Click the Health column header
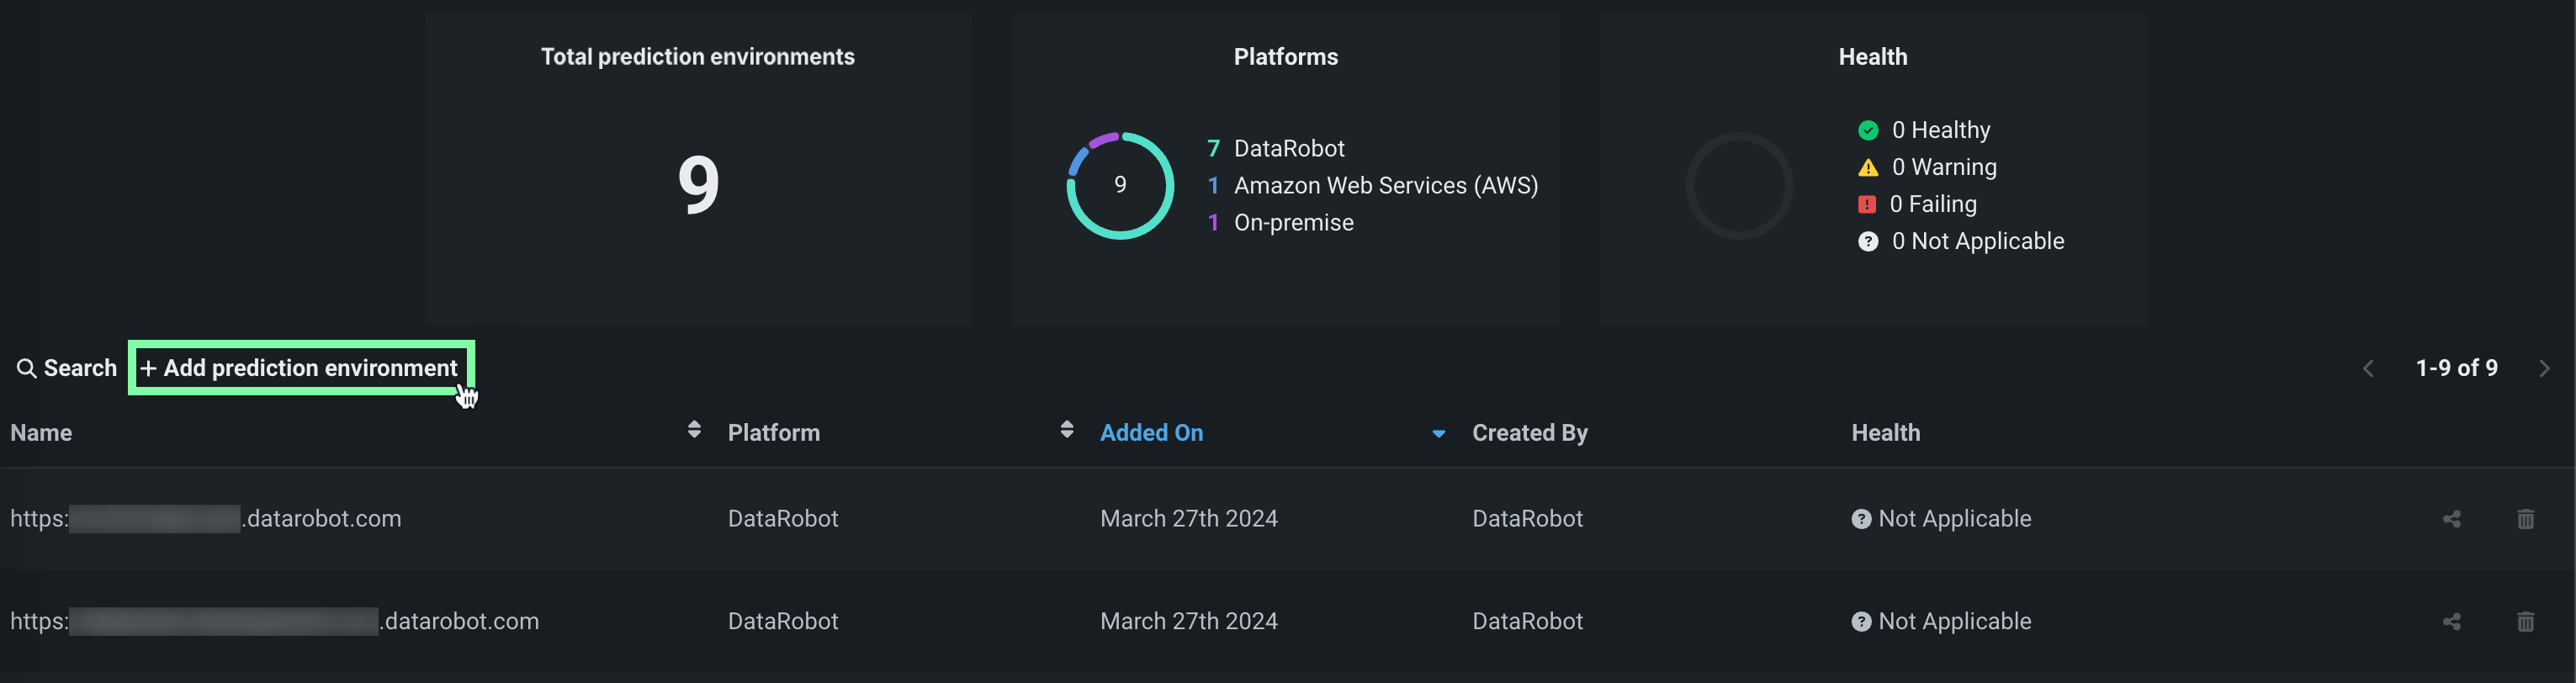Image resolution: width=2576 pixels, height=683 pixels. [x=1885, y=433]
